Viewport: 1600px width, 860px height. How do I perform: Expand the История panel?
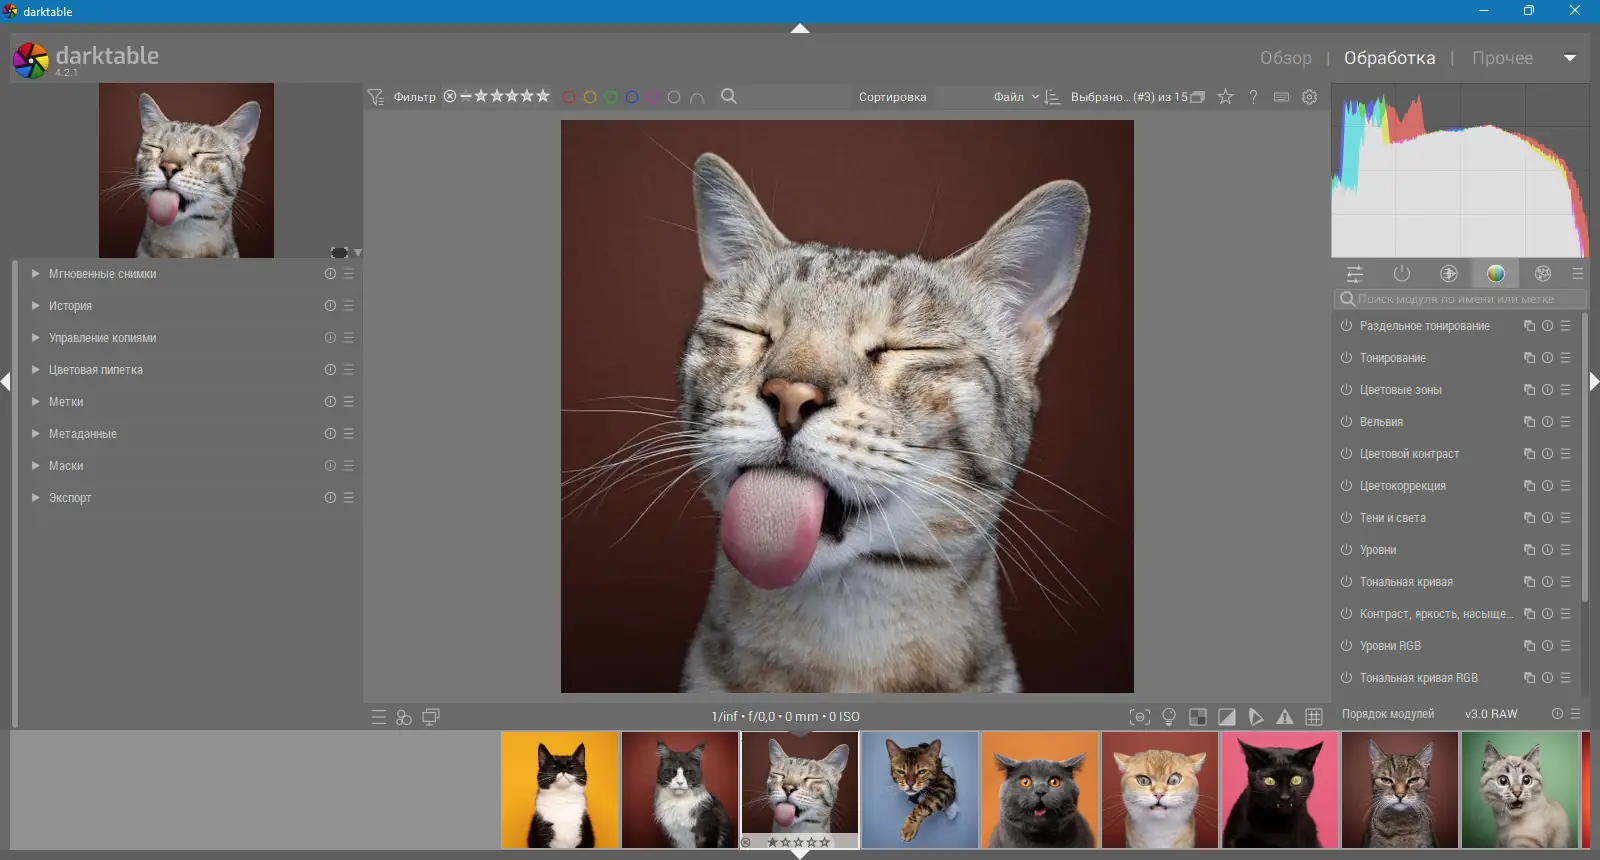pos(70,306)
